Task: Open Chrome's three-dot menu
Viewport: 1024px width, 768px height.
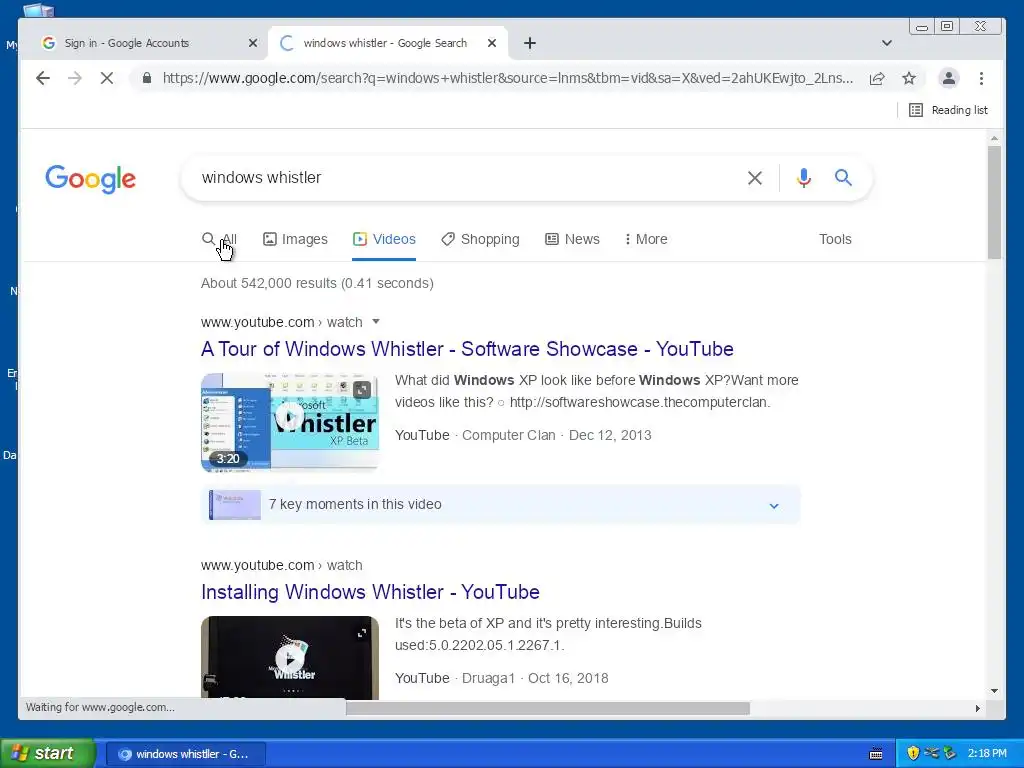Action: tap(981, 78)
